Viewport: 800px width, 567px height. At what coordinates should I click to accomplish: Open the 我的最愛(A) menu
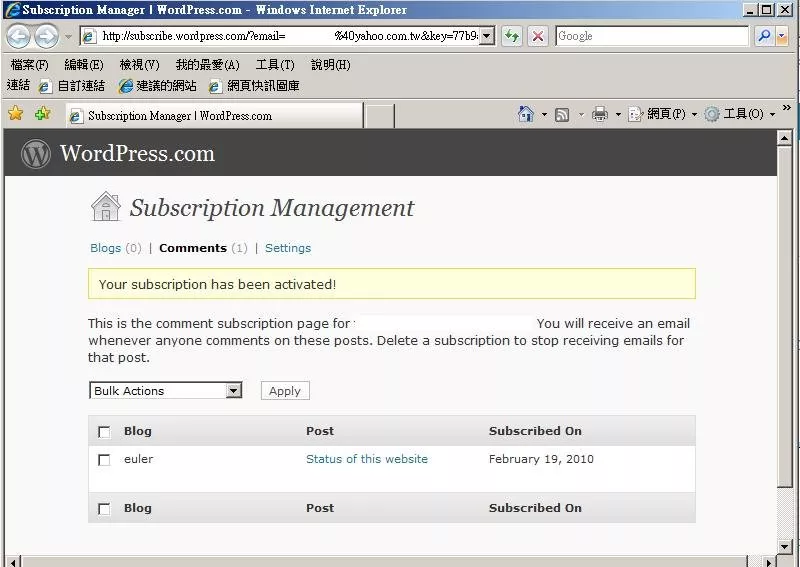click(x=207, y=65)
